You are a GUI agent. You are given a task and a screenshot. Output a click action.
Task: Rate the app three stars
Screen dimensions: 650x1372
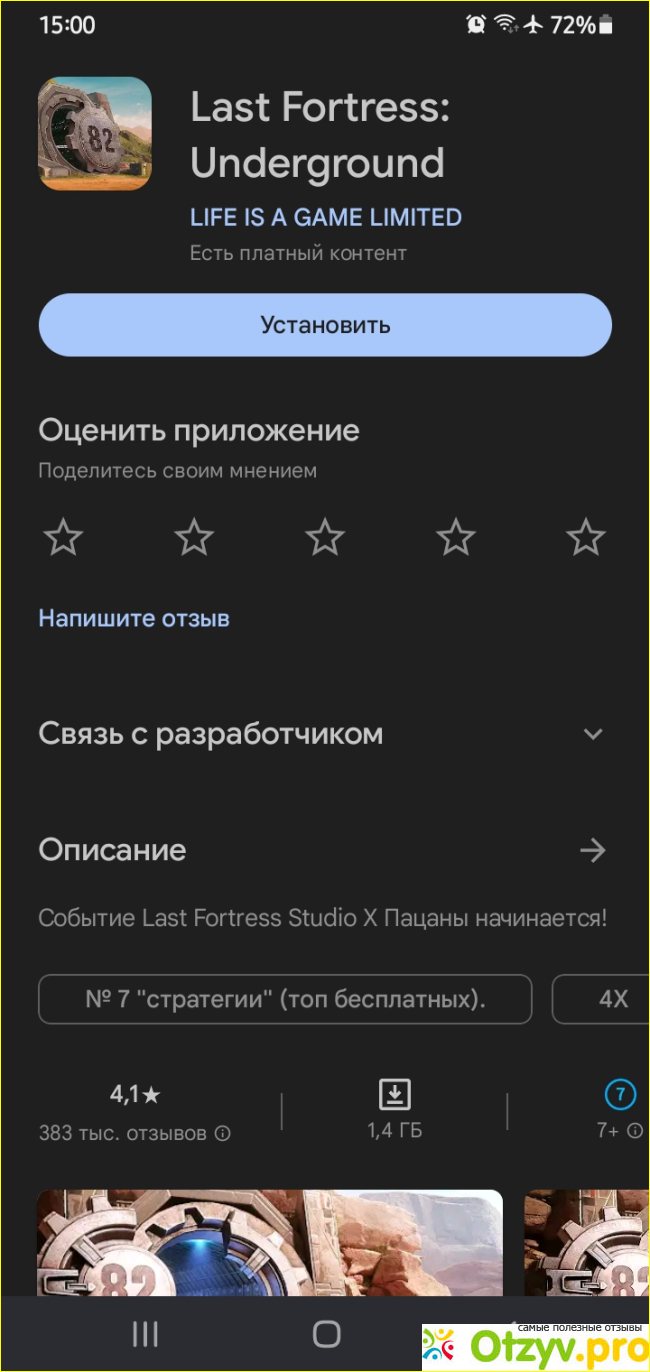[x=325, y=538]
